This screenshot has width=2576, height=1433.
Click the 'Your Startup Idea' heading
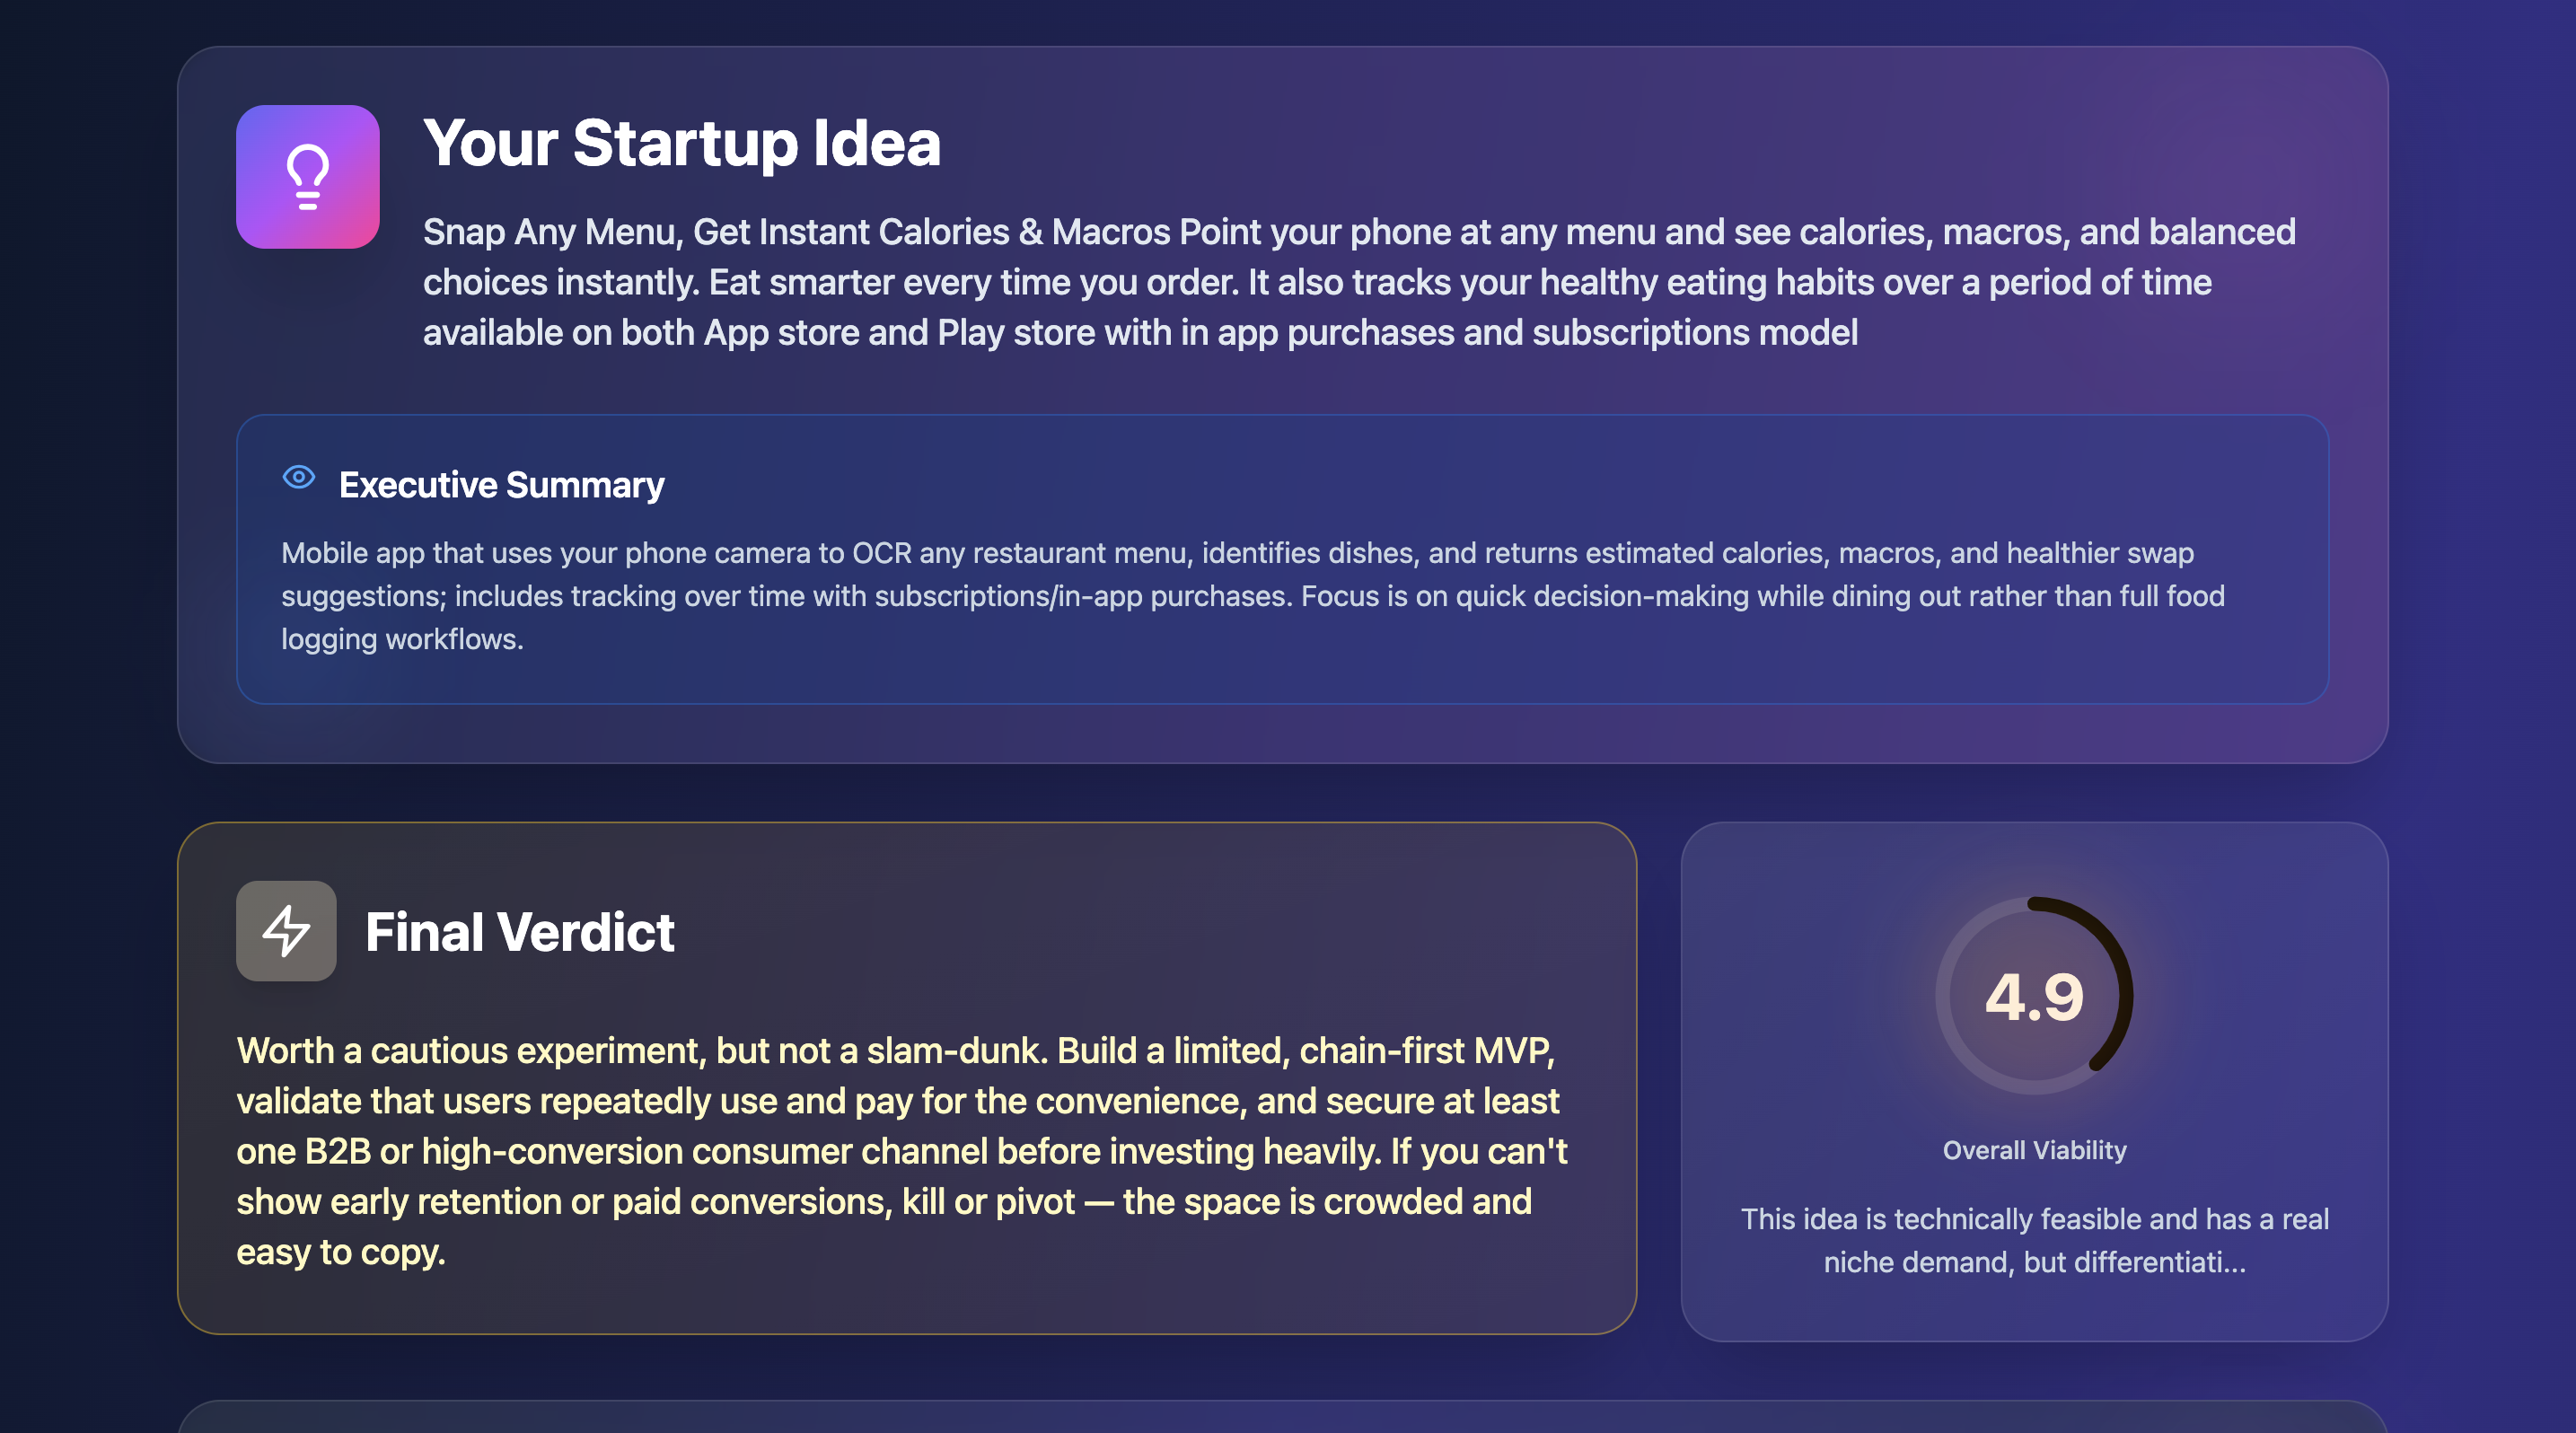point(681,143)
